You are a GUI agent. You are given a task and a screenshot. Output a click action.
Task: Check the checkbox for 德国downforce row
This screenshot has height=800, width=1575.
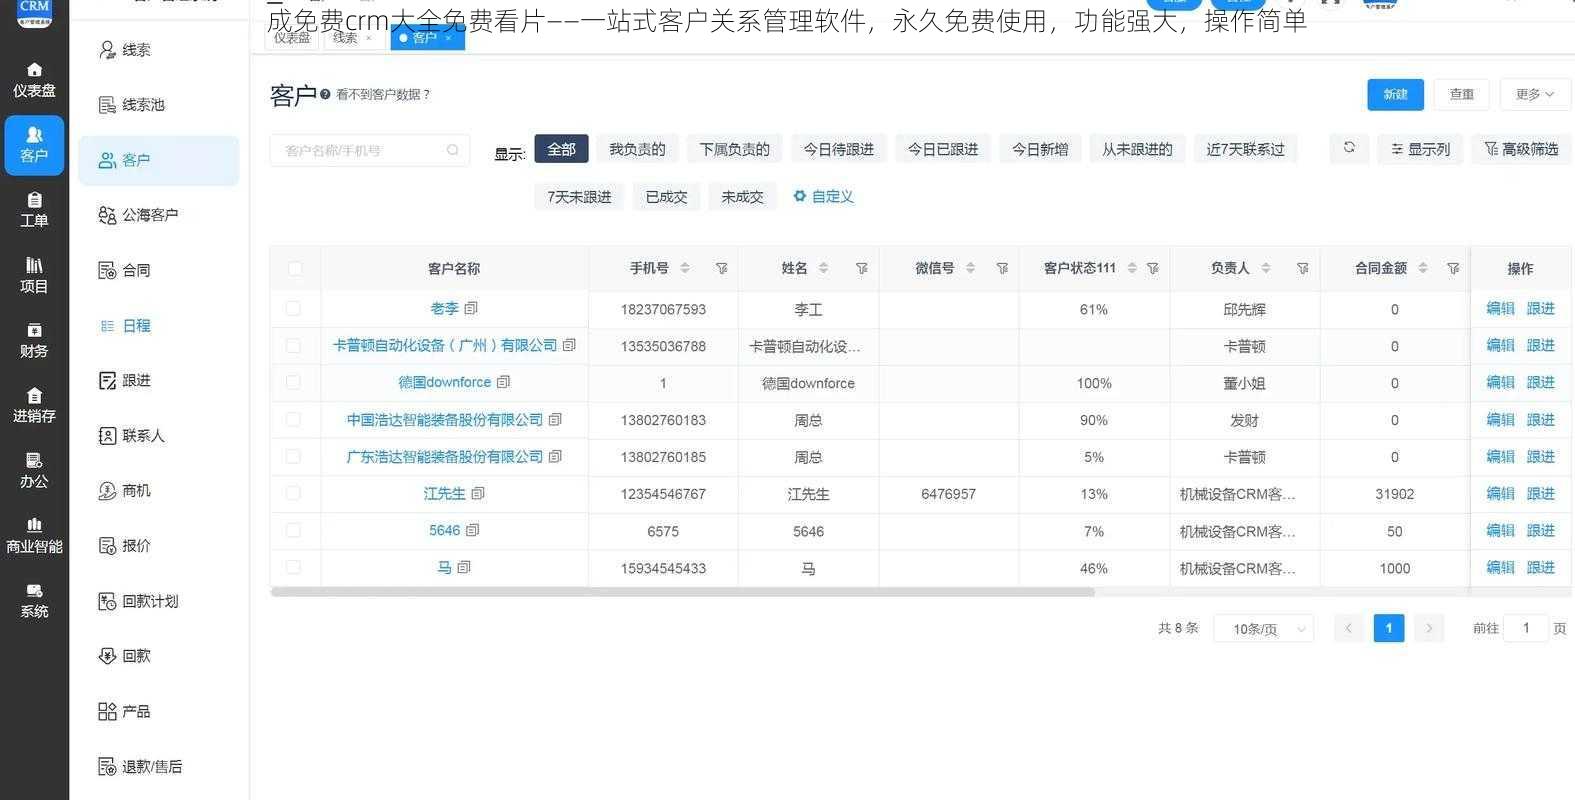pos(293,382)
